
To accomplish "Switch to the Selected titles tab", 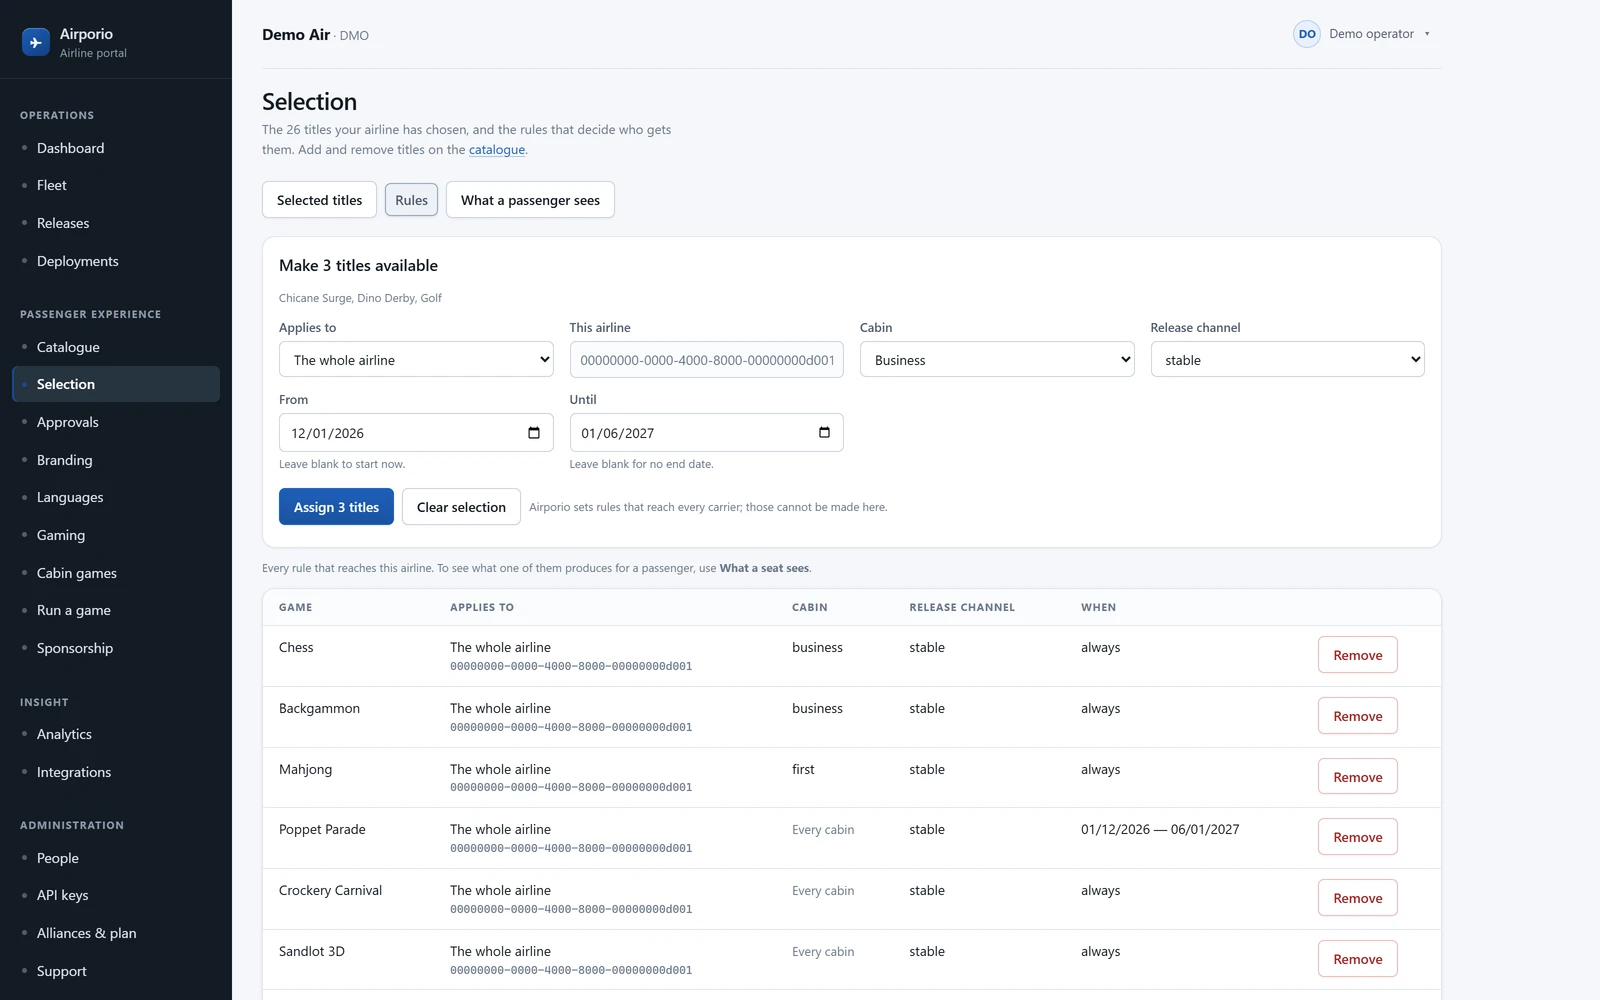I will click(x=319, y=200).
